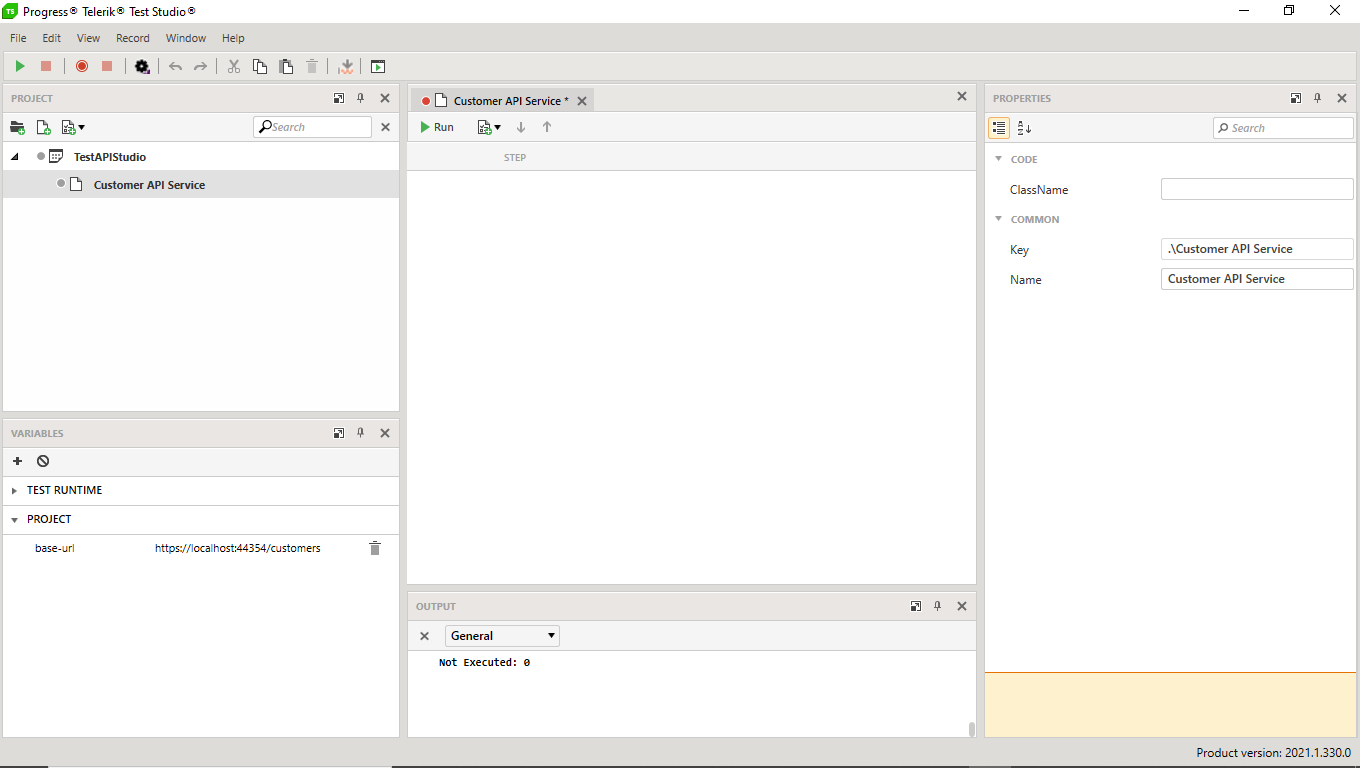Open the settings gear icon in toolbar

142,66
